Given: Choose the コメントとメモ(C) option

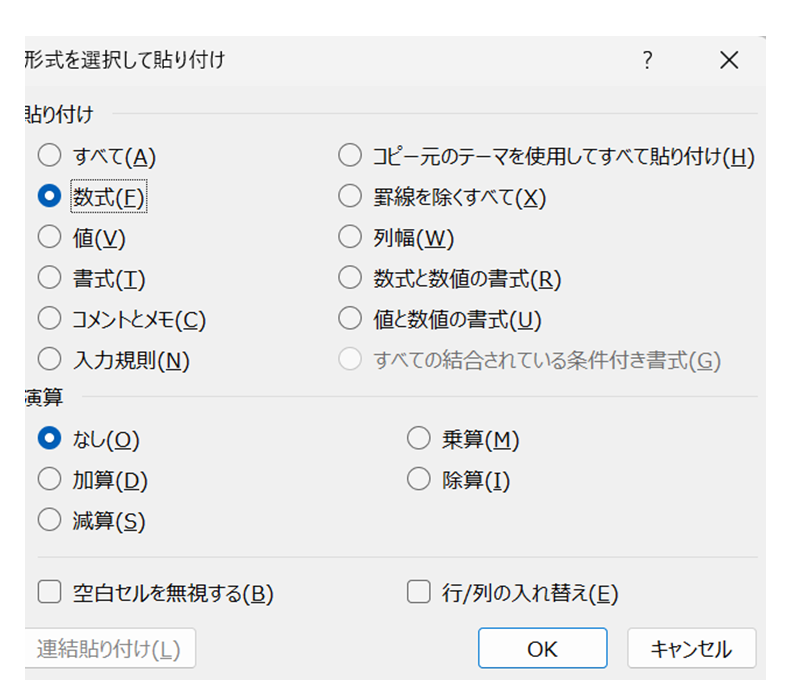Looking at the screenshot, I should click(49, 319).
